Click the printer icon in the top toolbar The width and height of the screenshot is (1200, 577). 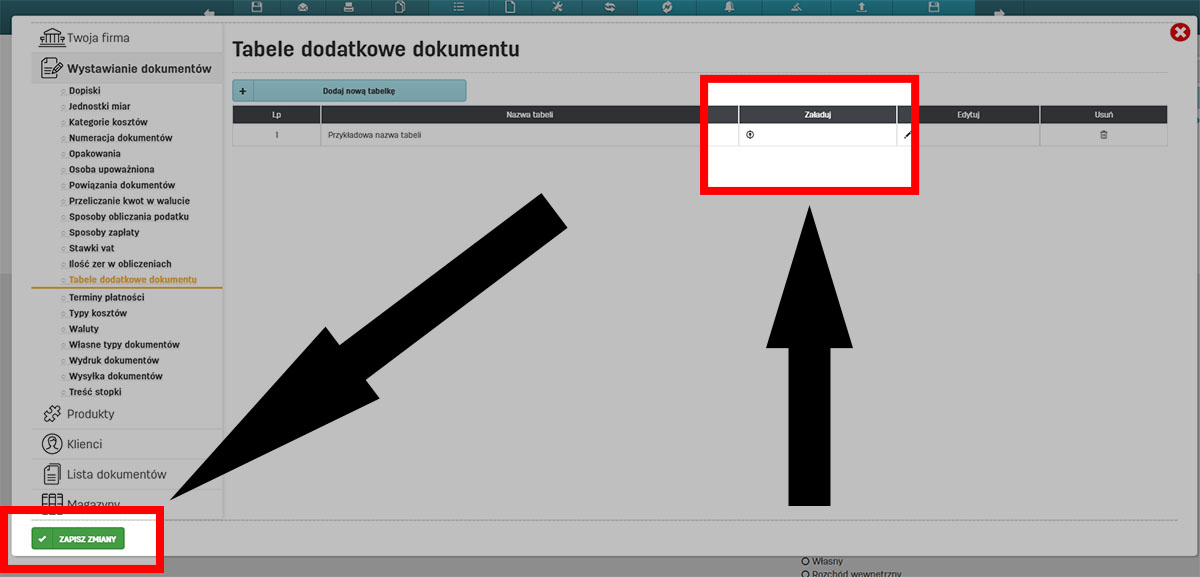[x=349, y=8]
